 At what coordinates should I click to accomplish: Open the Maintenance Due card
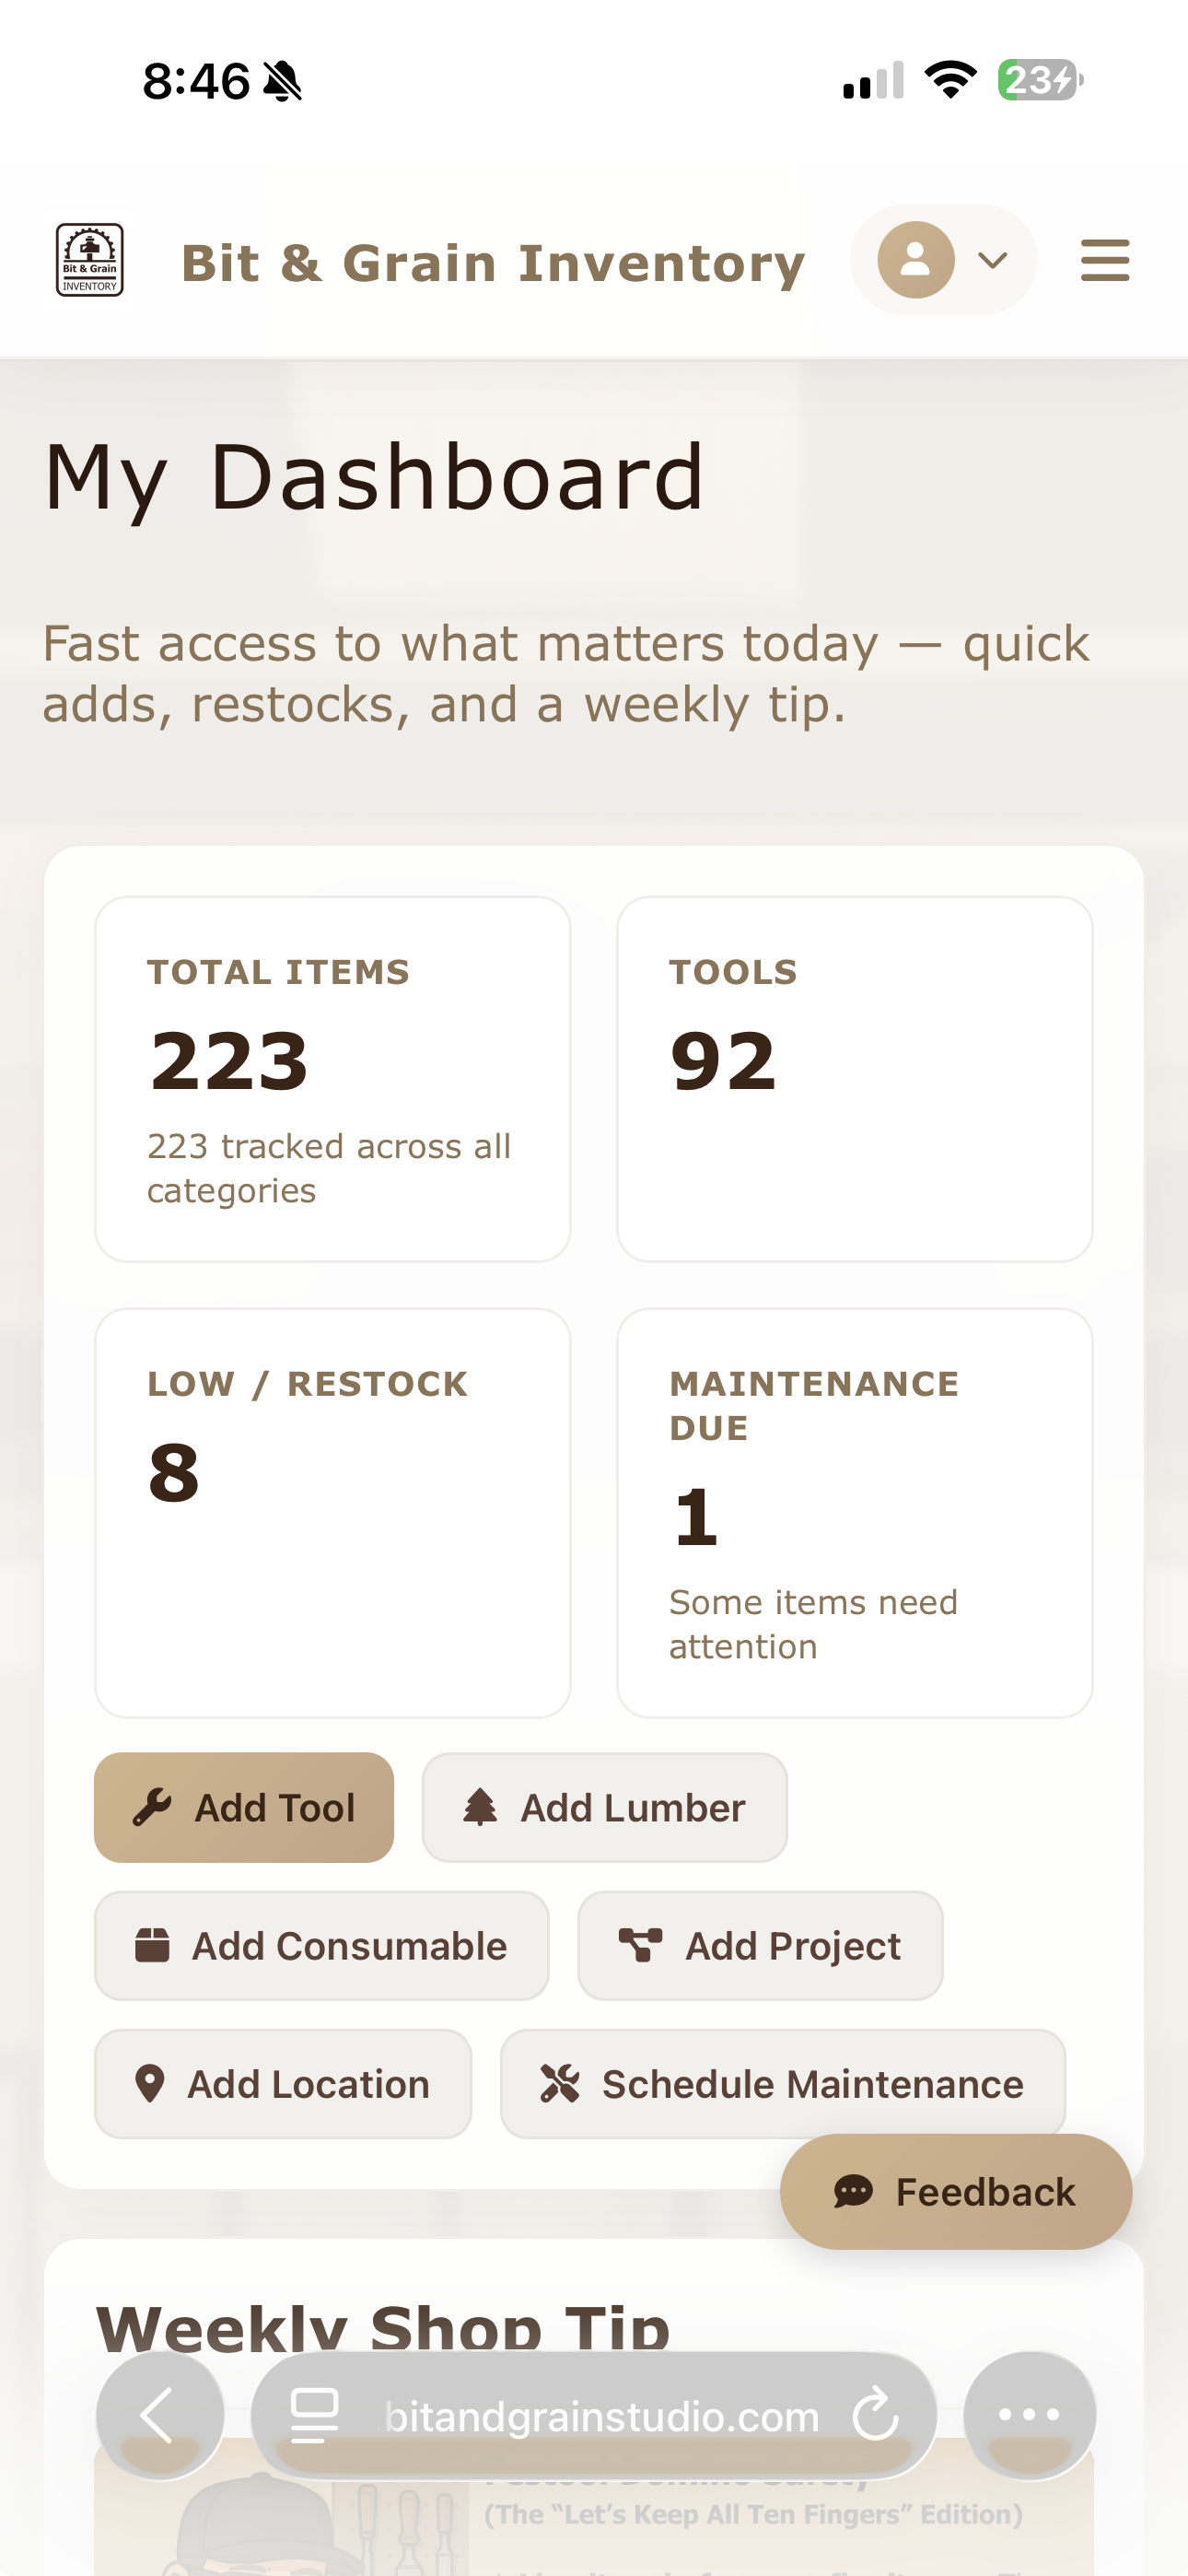tap(854, 1512)
